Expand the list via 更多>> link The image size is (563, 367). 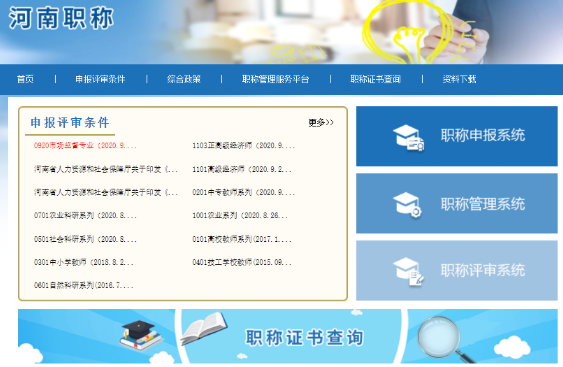coord(321,123)
